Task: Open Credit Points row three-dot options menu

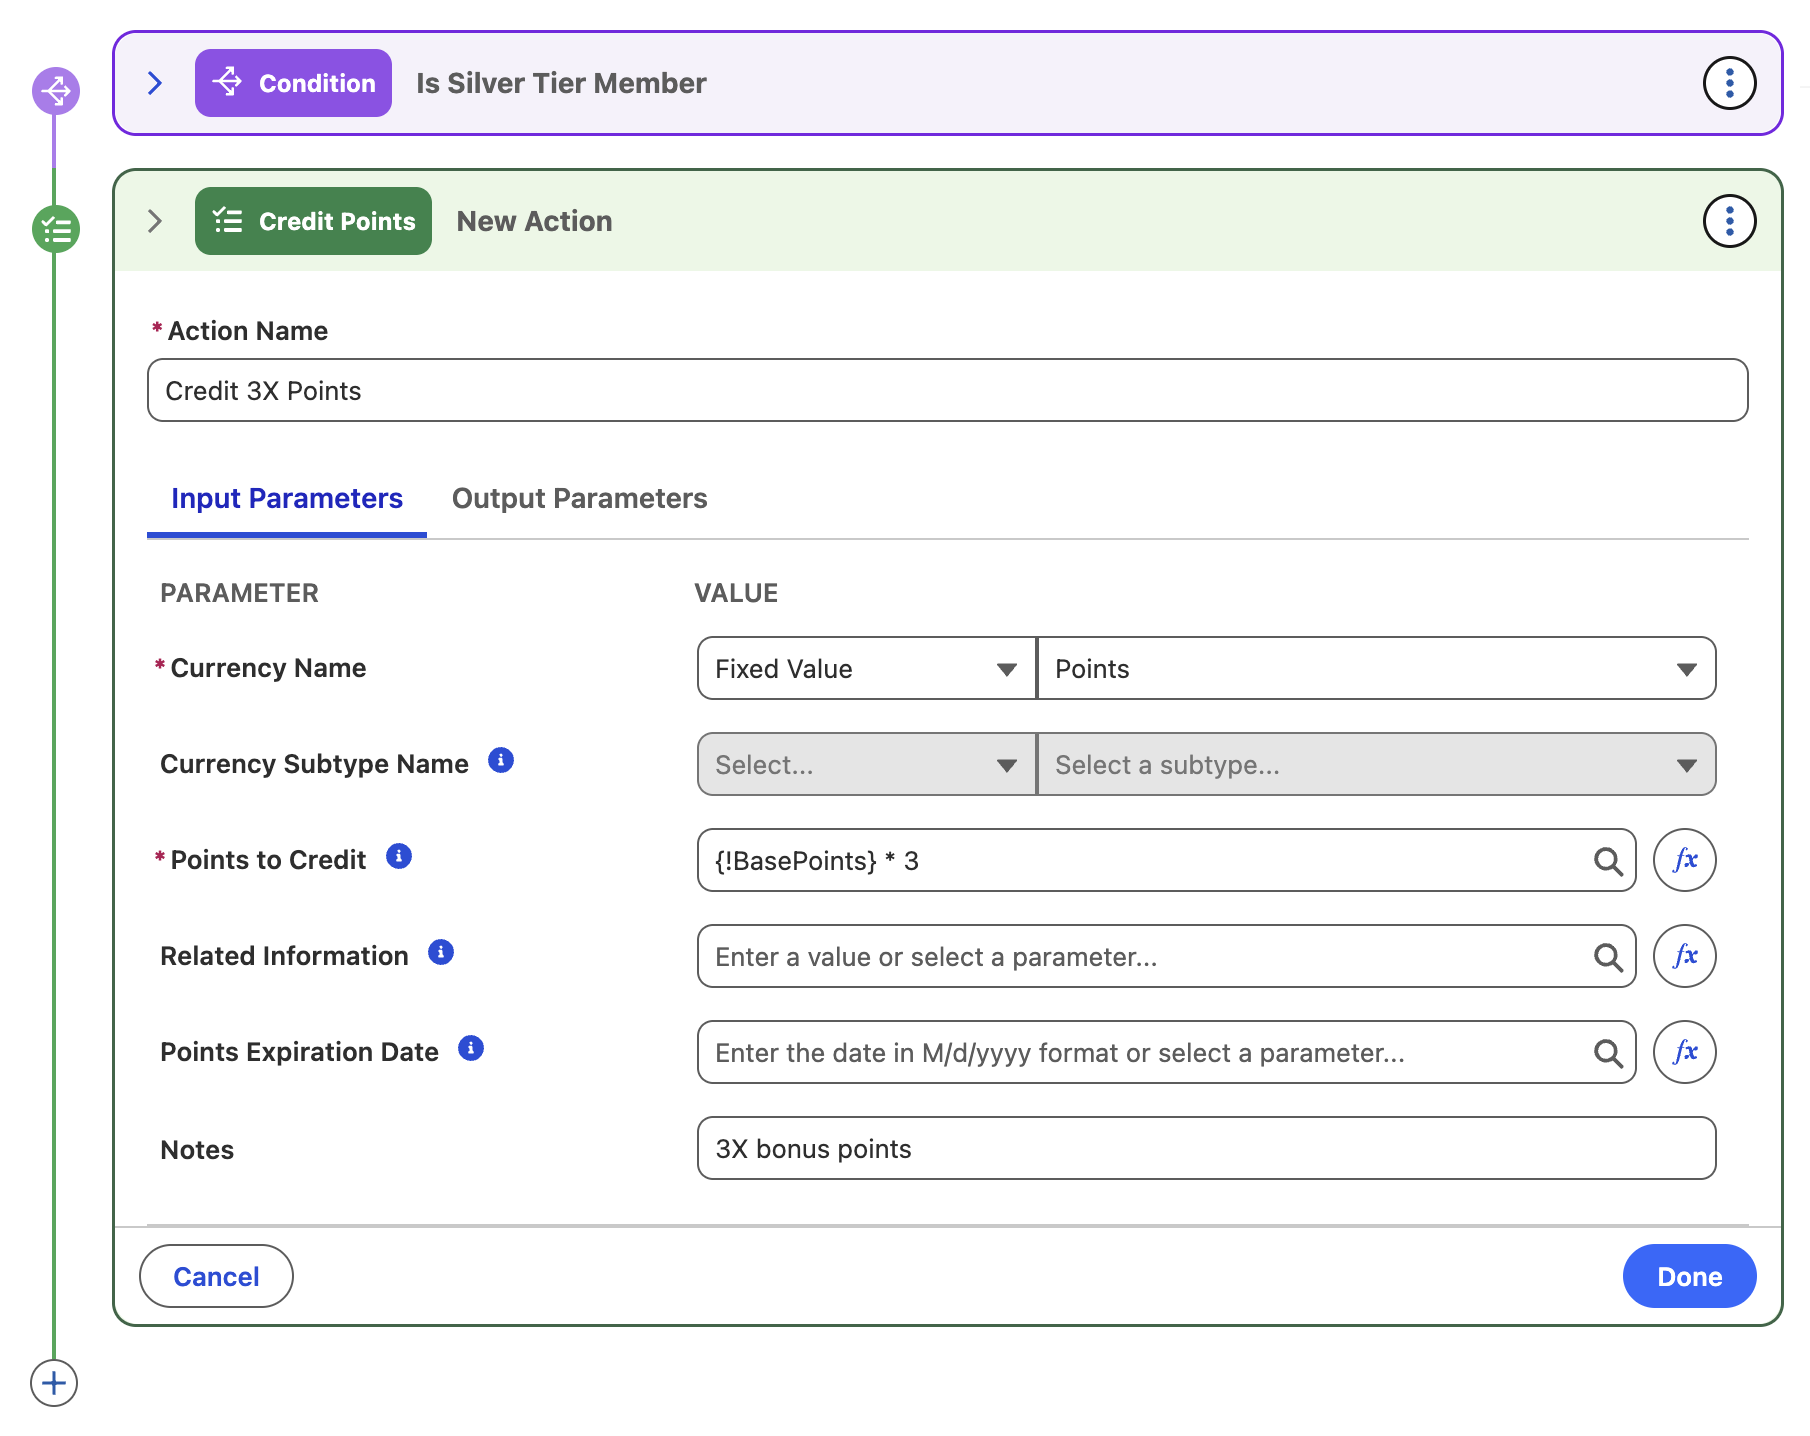Action: click(1729, 221)
